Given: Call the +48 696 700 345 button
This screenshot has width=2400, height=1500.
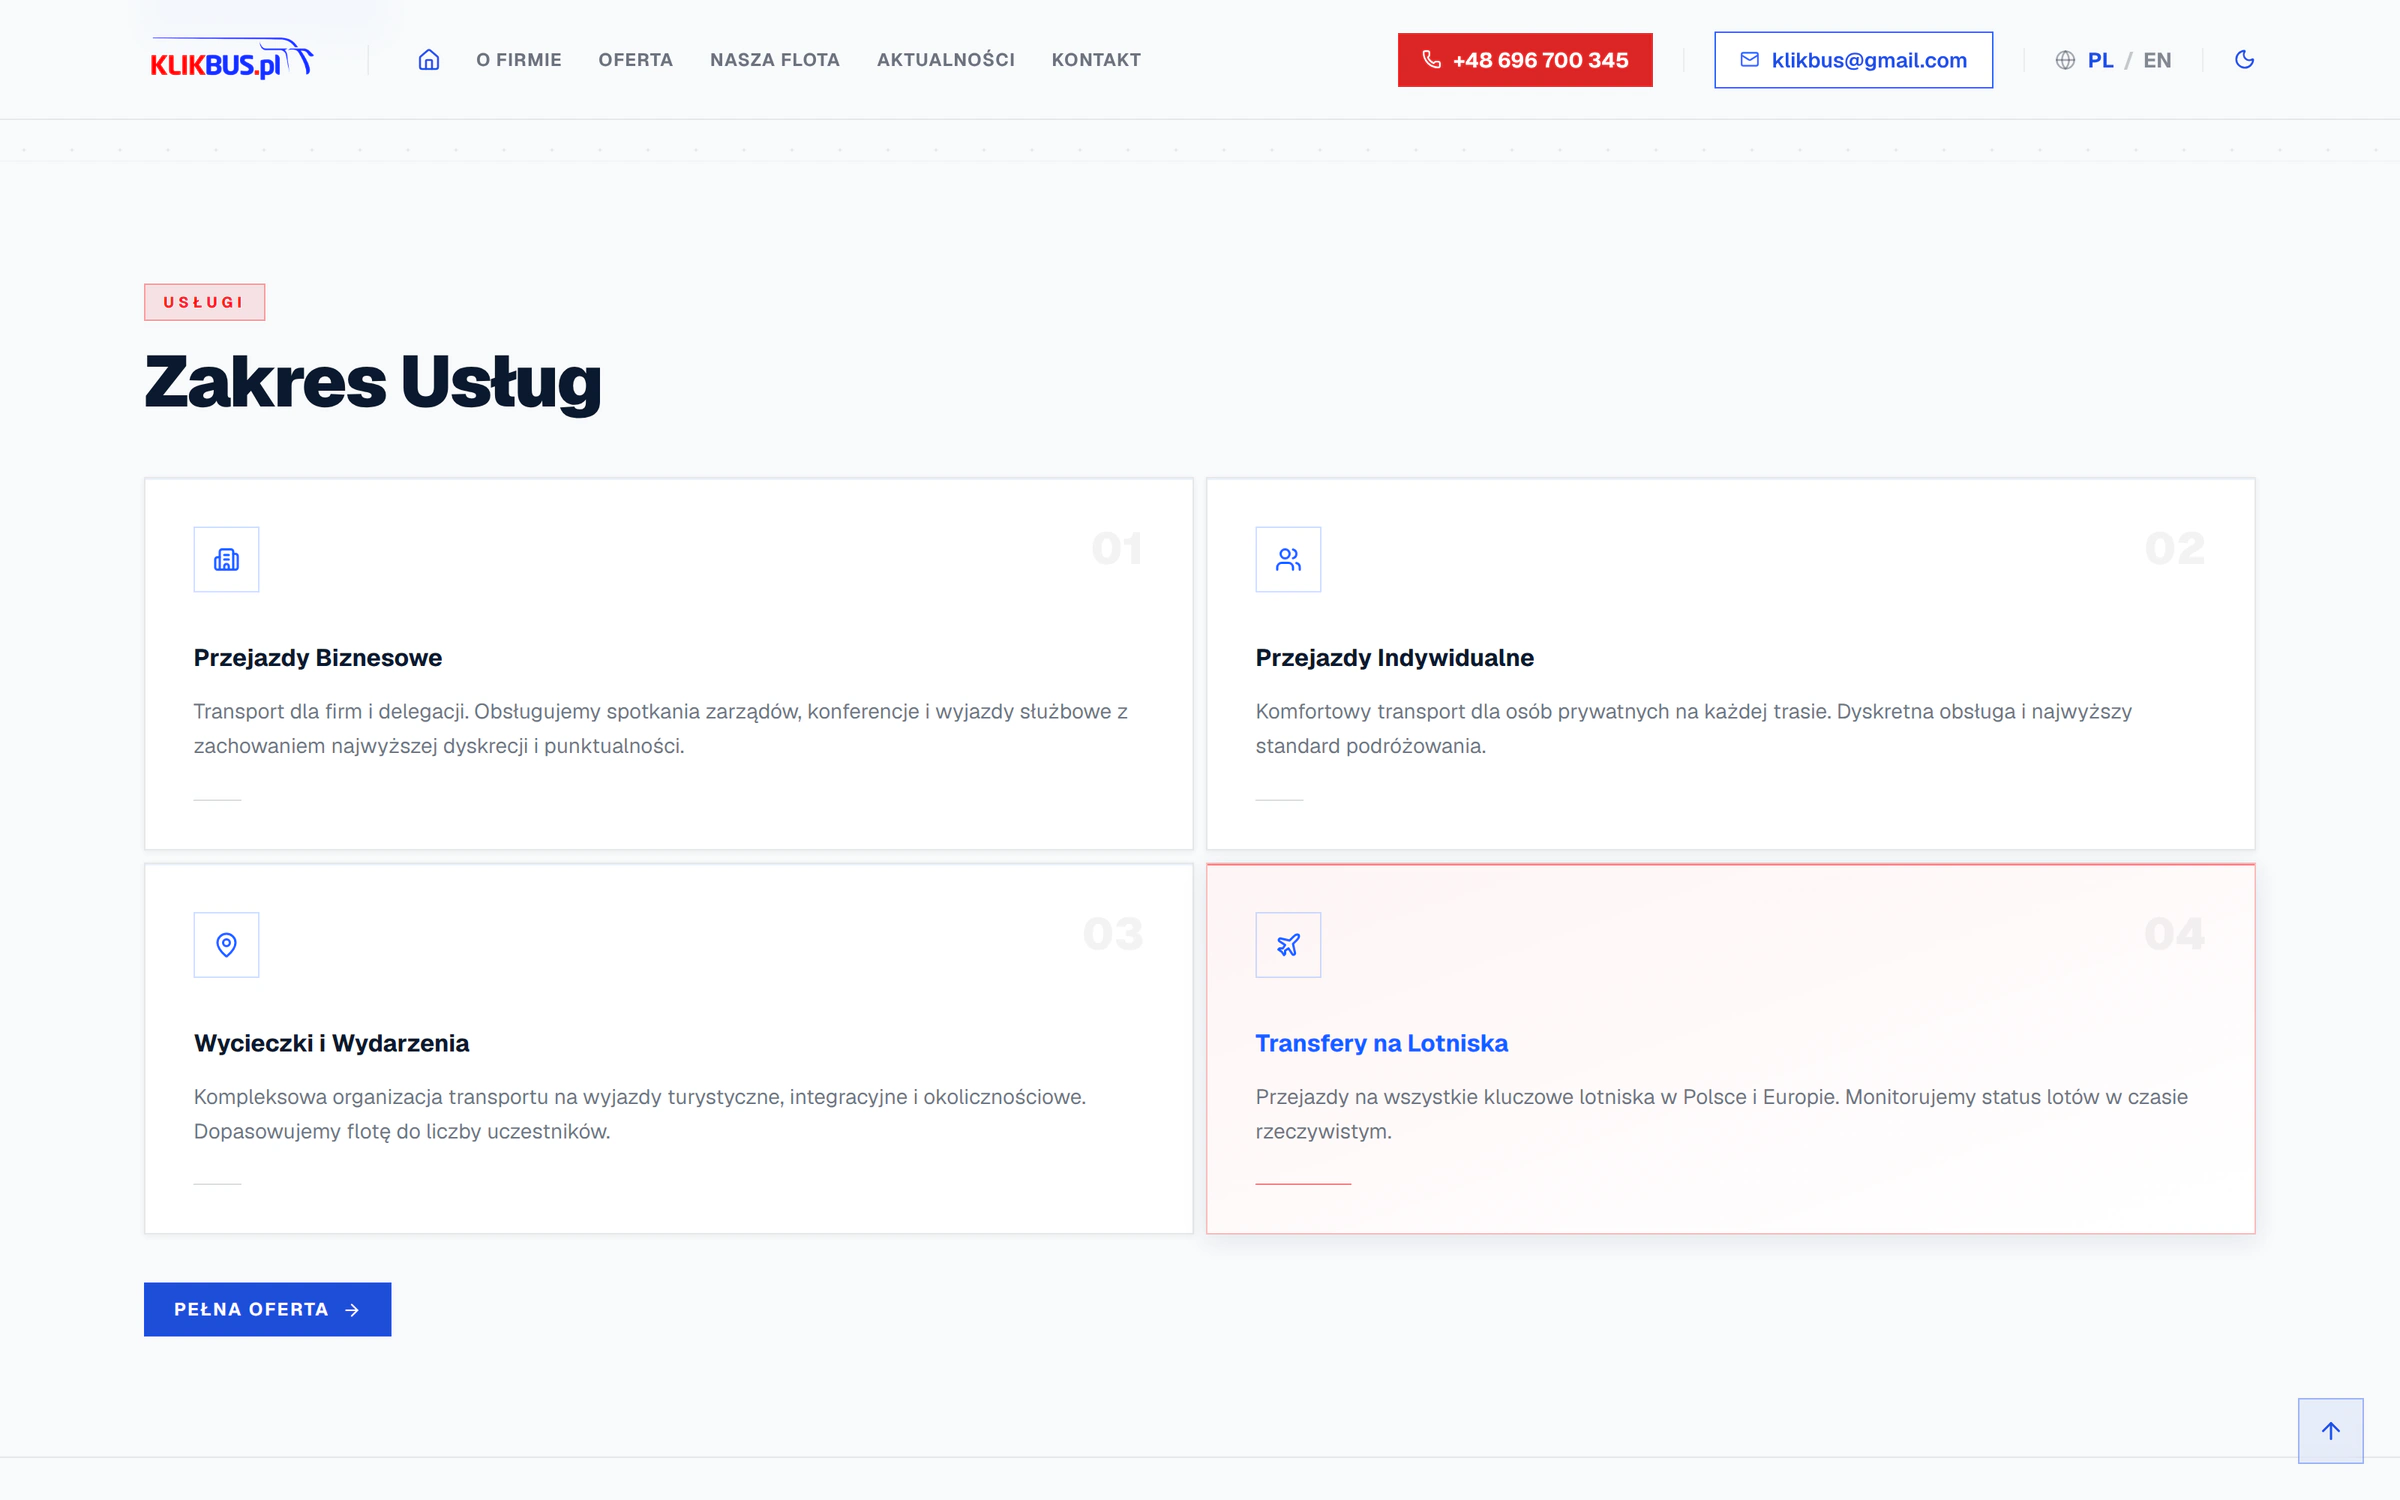Looking at the screenshot, I should [x=1525, y=60].
